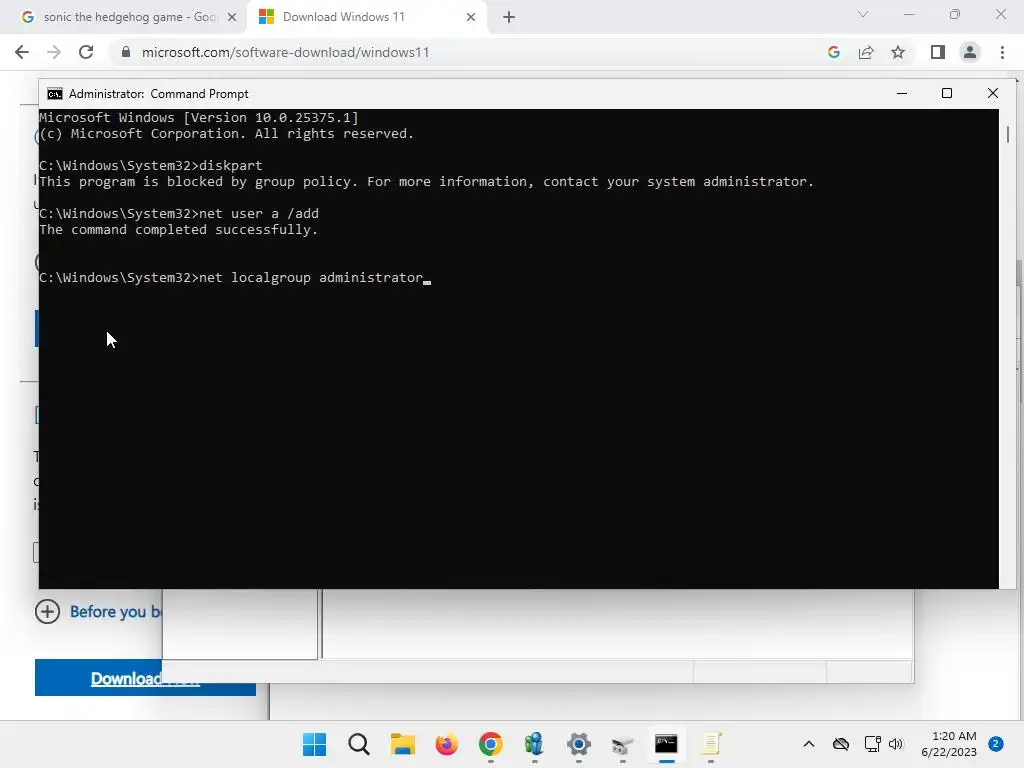
Task: Open volume speaker tray icon
Action: point(895,744)
